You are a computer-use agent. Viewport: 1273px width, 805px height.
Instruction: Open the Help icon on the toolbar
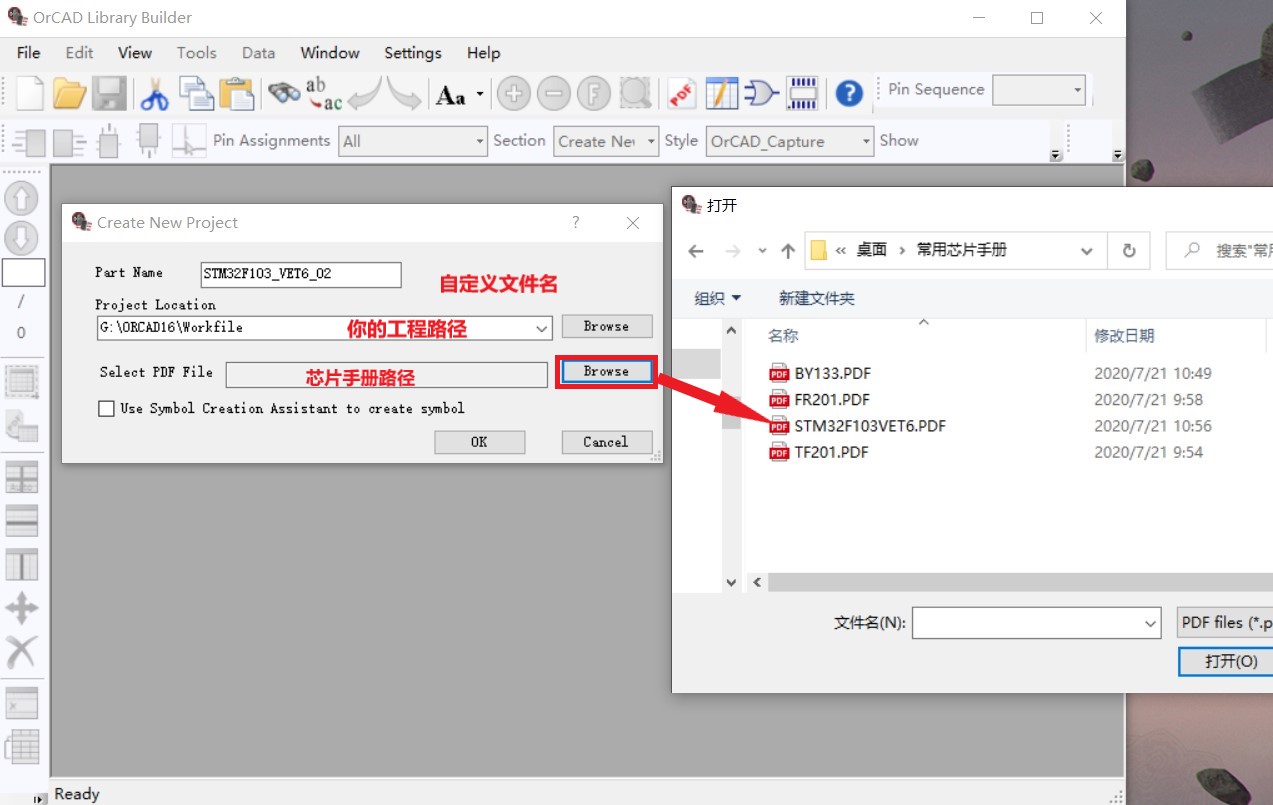pos(848,93)
